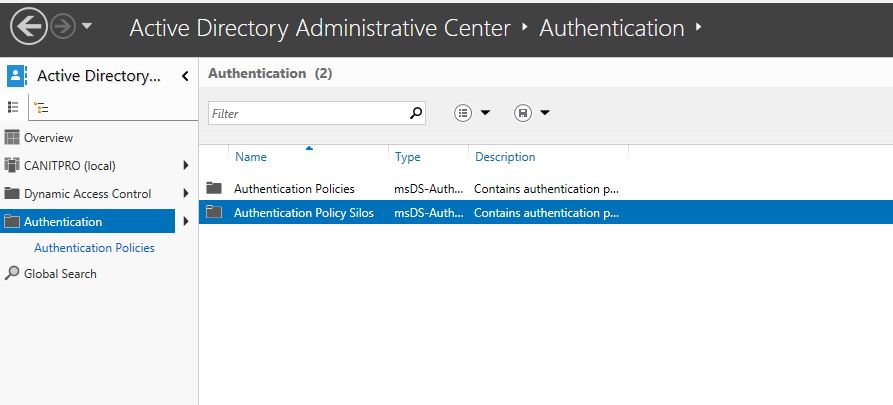Image resolution: width=893 pixels, height=405 pixels.
Task: Collapse the navigation pane chevron
Action: (185, 76)
